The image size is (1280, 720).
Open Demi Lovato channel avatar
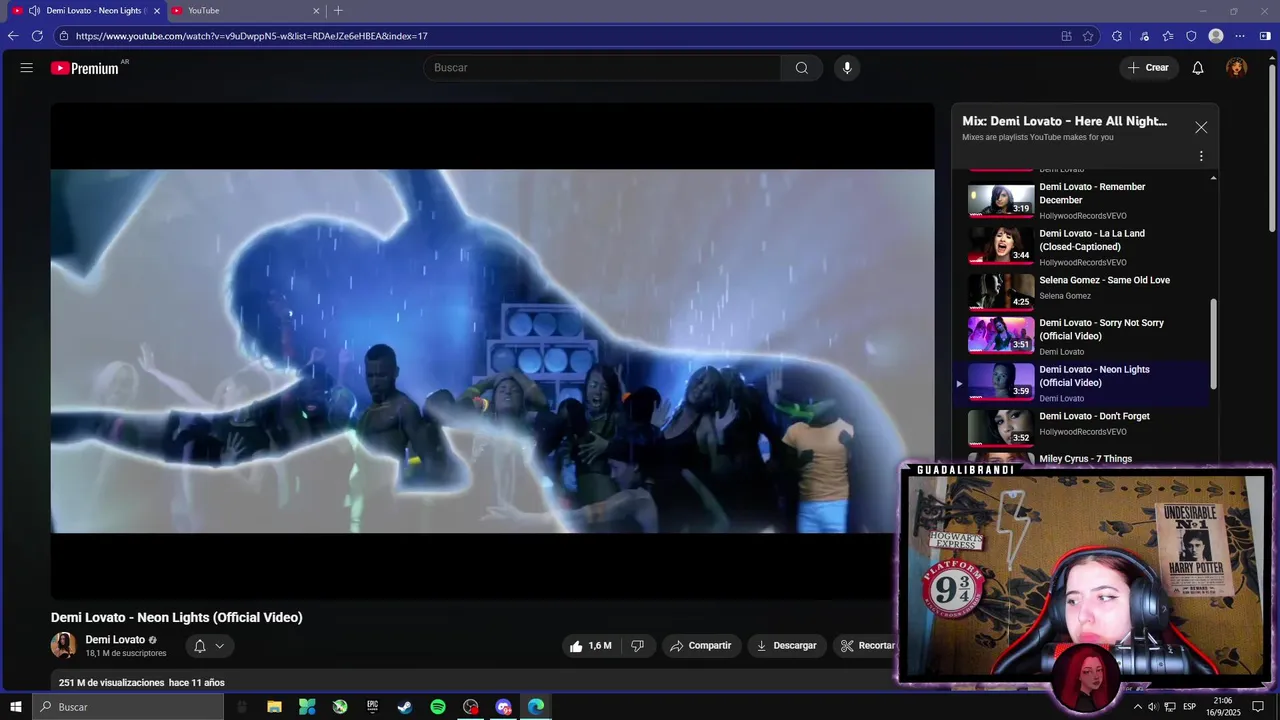(64, 645)
